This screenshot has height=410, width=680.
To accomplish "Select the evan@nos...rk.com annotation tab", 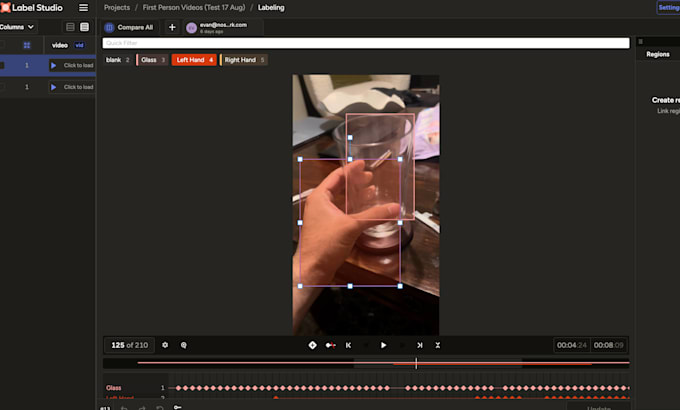I will tap(222, 27).
